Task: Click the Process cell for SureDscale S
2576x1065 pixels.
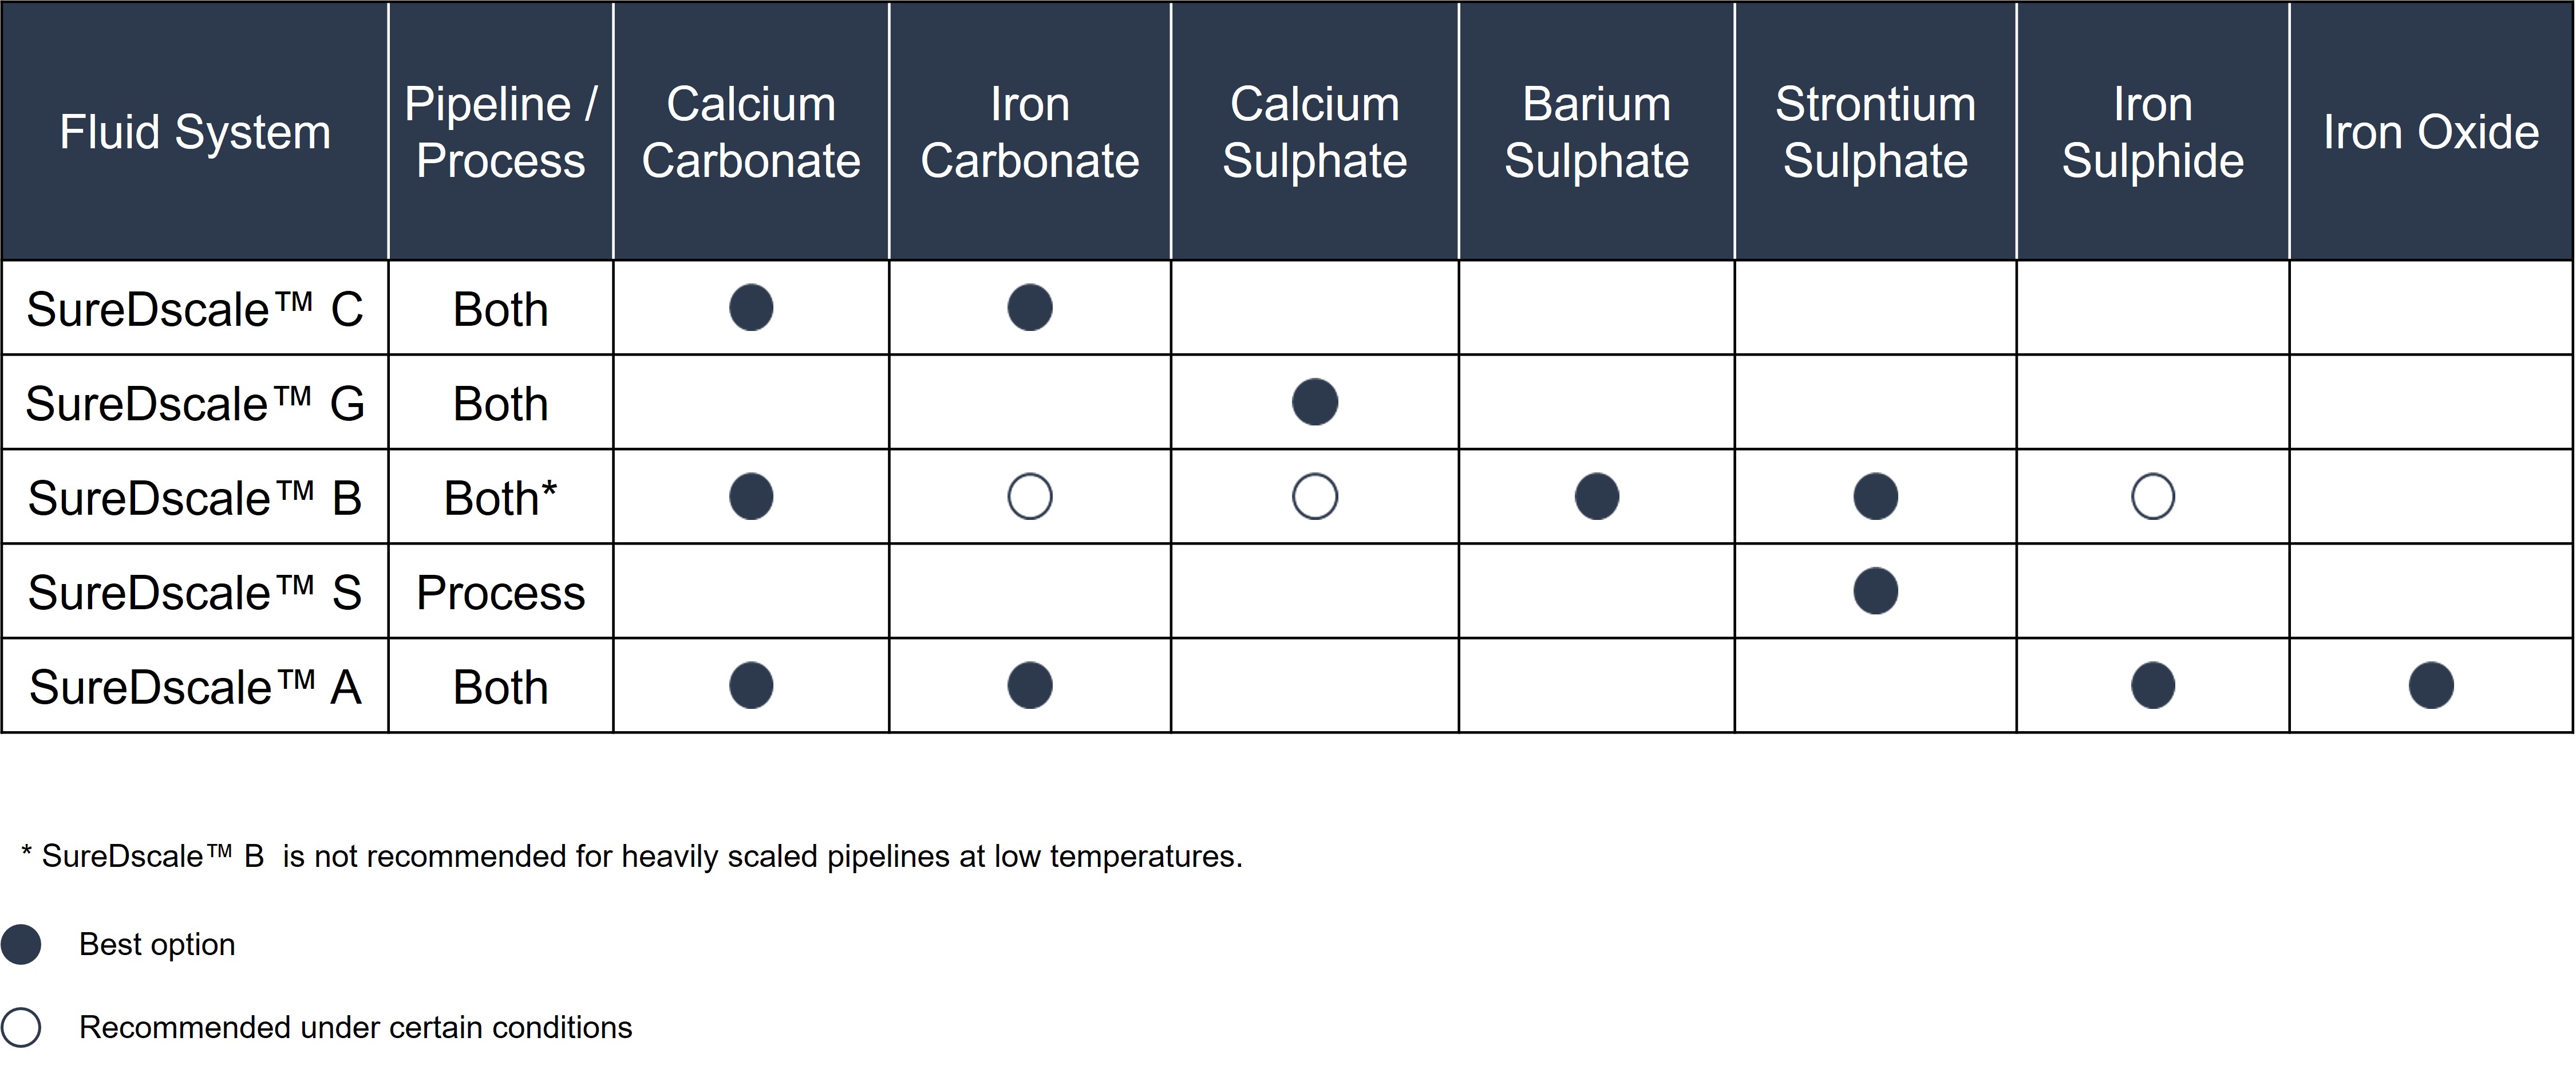Action: pyautogui.click(x=501, y=592)
